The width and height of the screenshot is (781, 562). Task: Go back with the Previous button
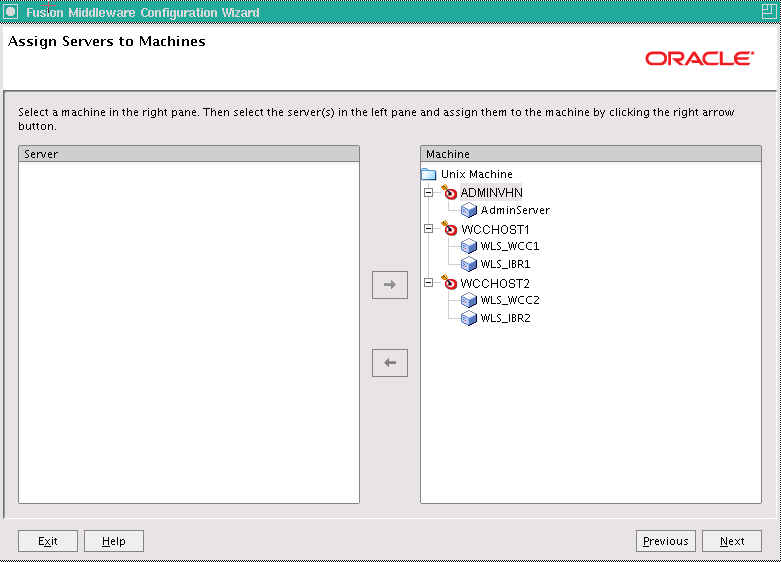(x=665, y=541)
